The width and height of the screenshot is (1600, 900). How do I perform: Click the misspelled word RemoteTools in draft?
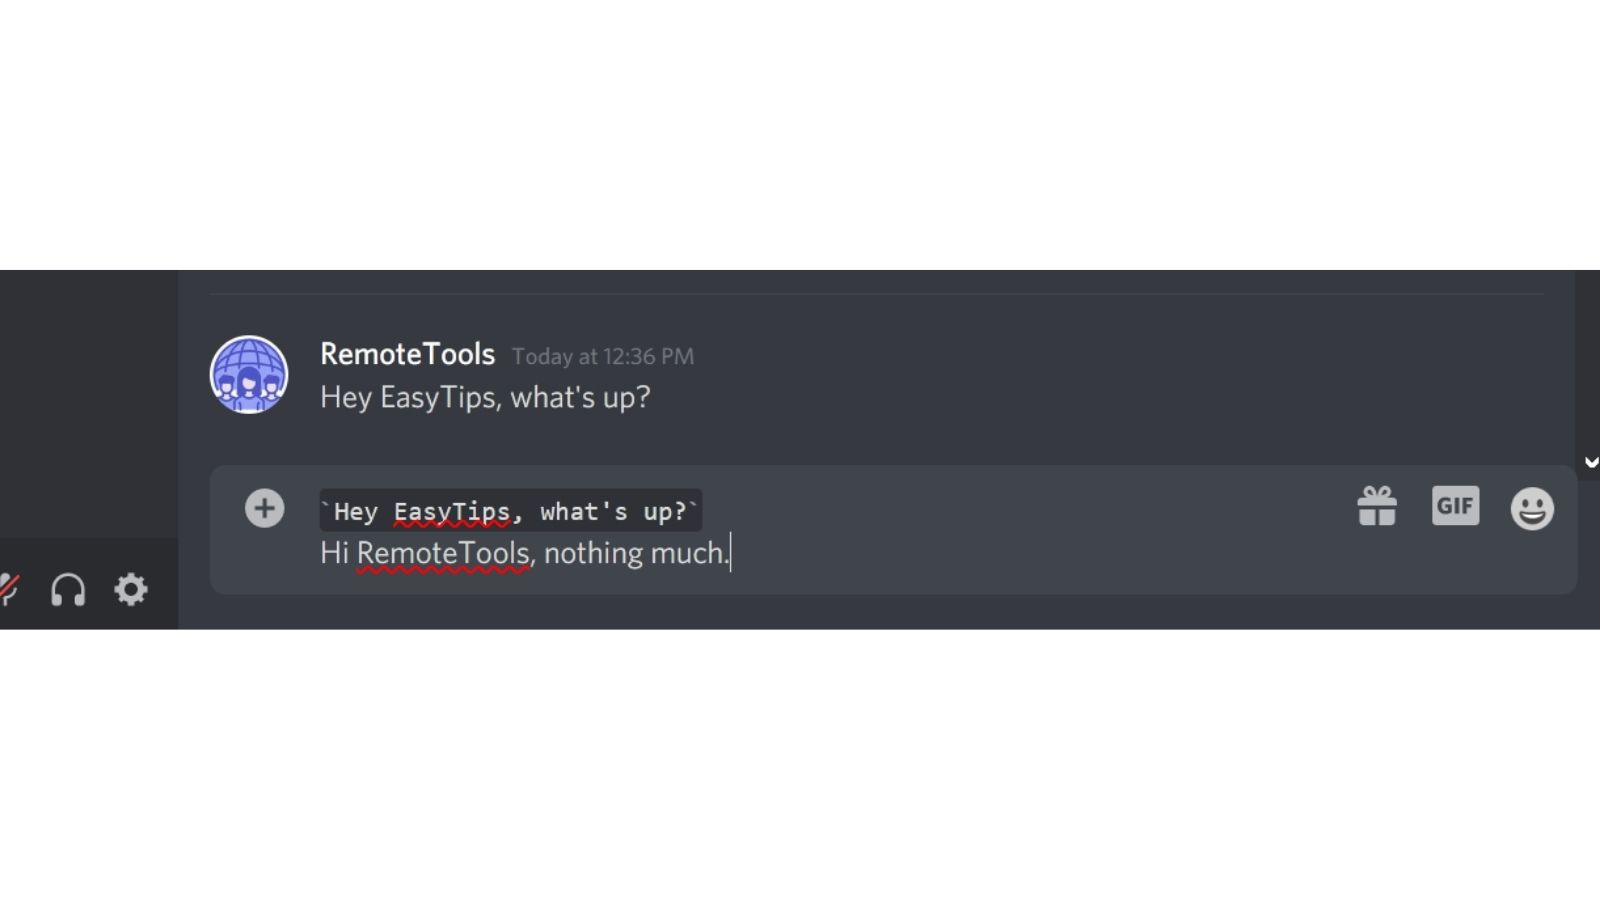tap(443, 553)
